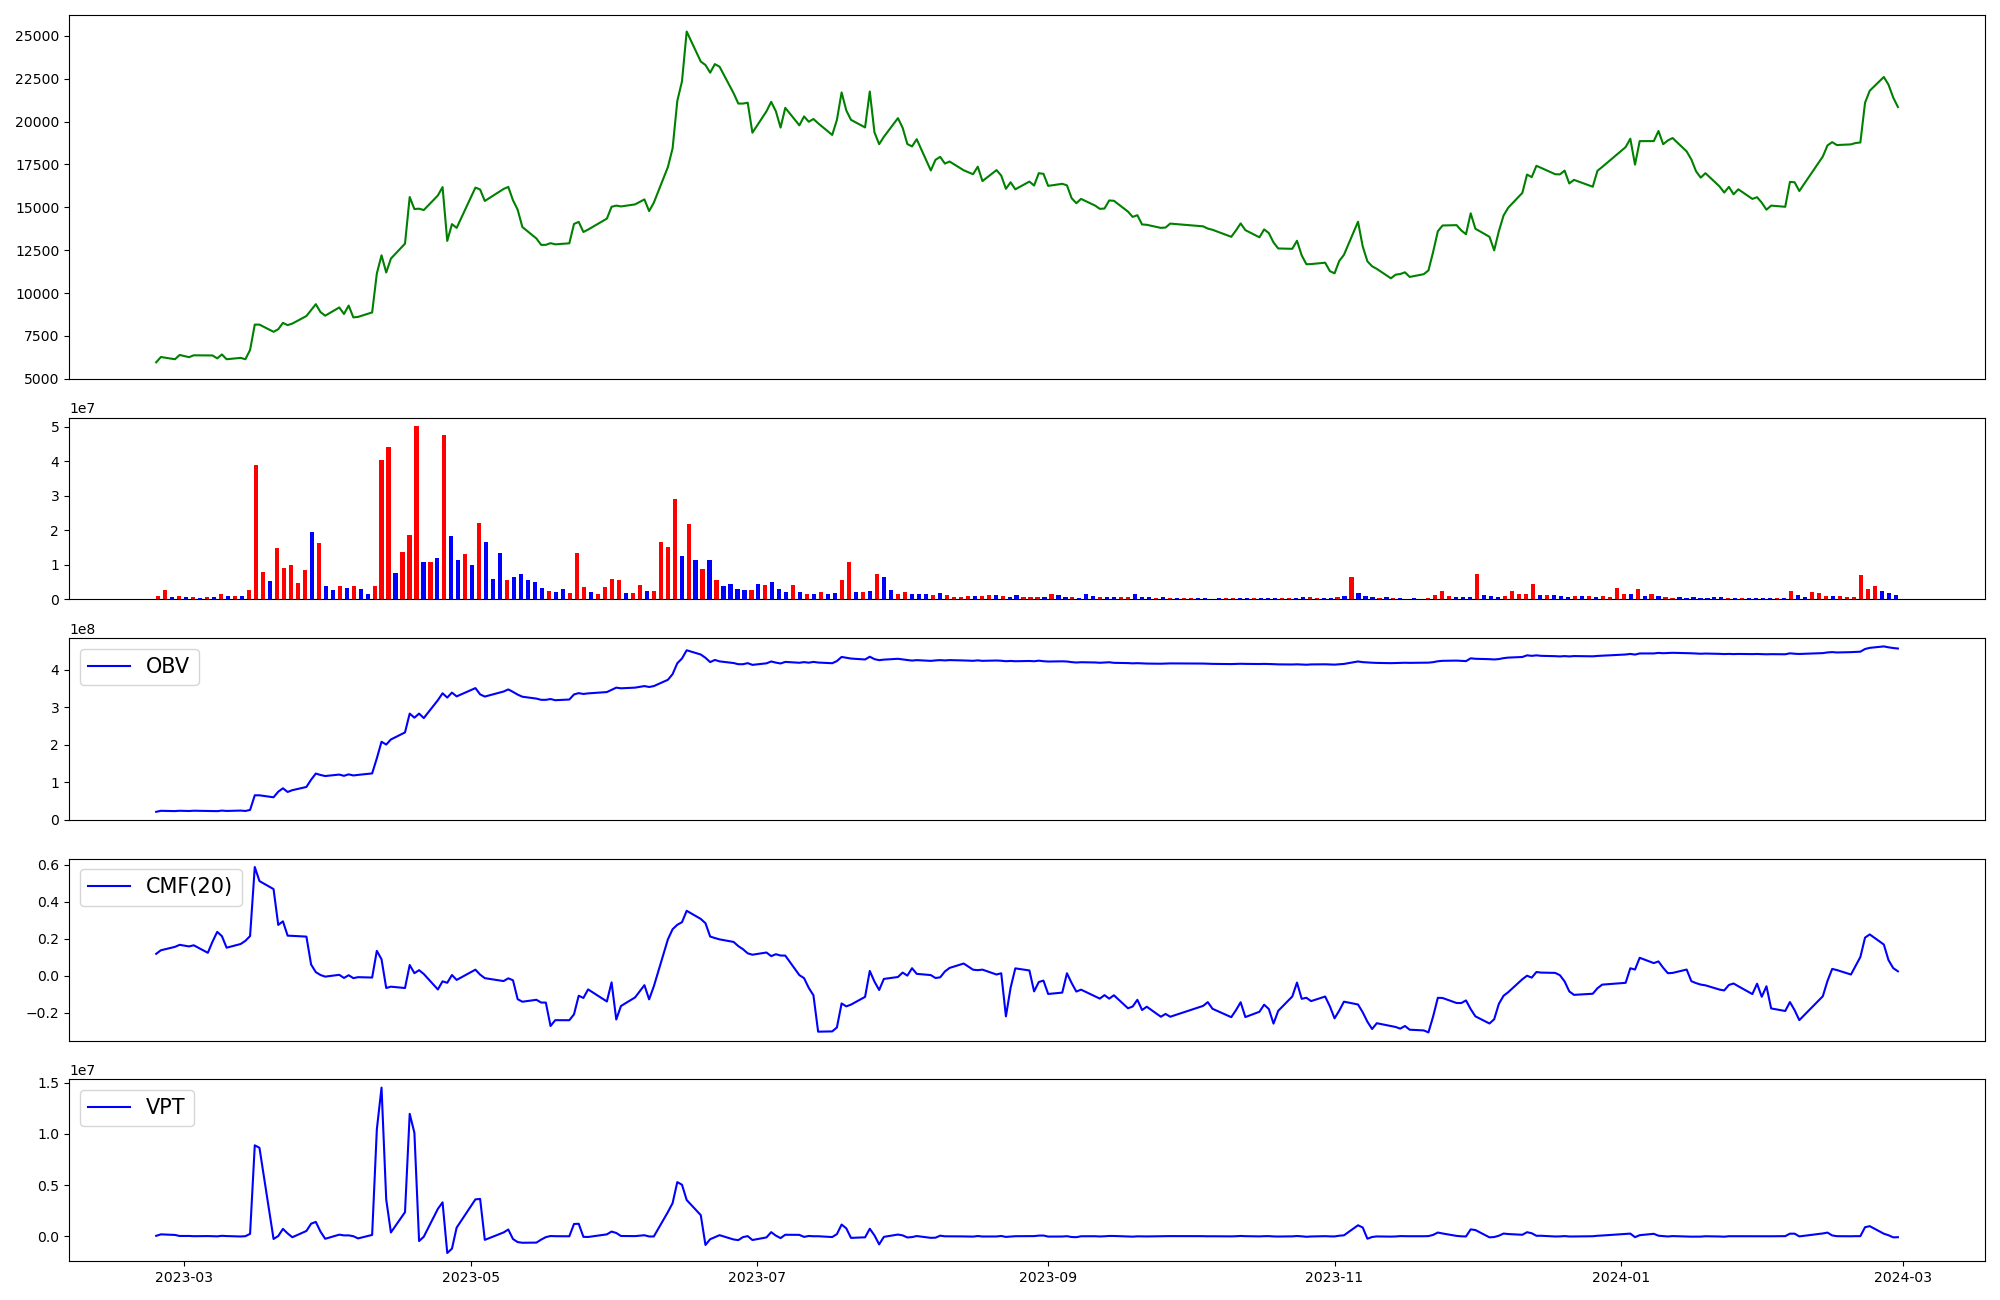The width and height of the screenshot is (2000, 1300).
Task: Click the 2024-03 x-axis date label
Action: 1903,1276
